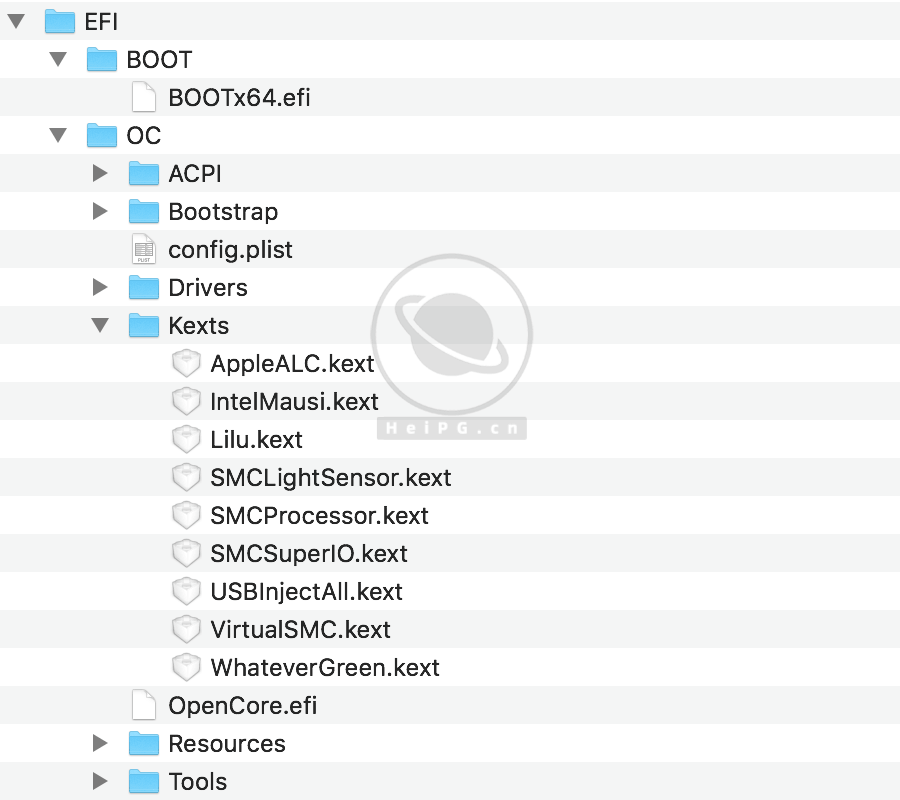Click the OpenCore.efi document icon
This screenshot has height=800, width=900.
tap(144, 705)
